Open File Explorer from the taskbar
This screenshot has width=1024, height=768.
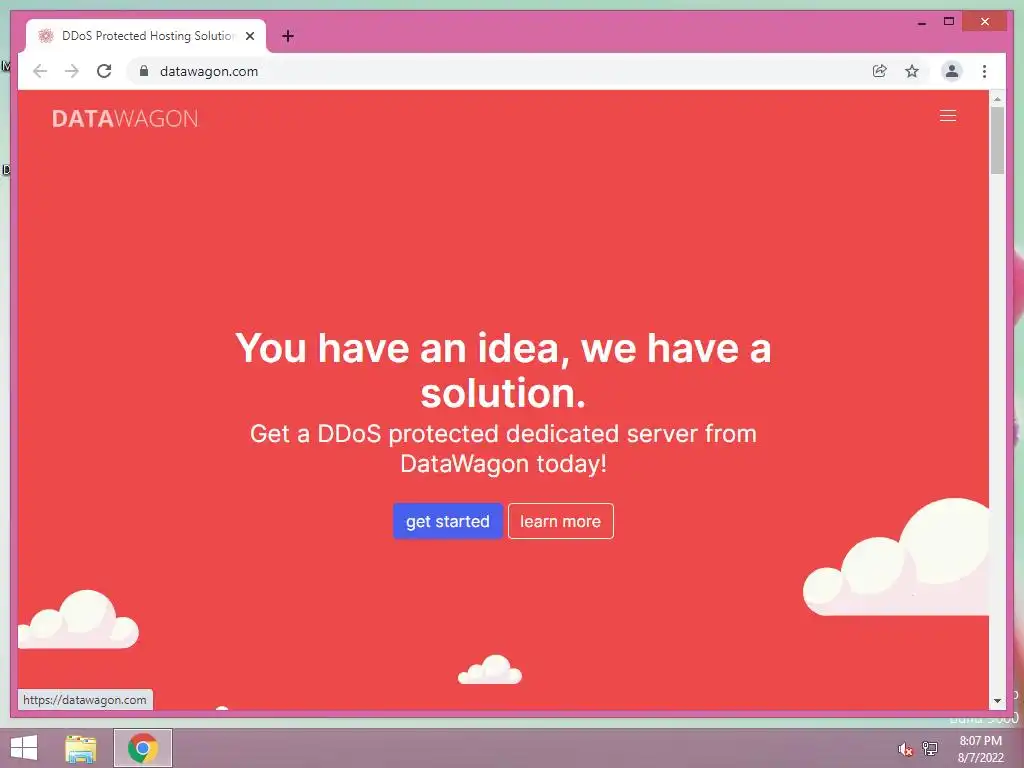click(x=80, y=748)
